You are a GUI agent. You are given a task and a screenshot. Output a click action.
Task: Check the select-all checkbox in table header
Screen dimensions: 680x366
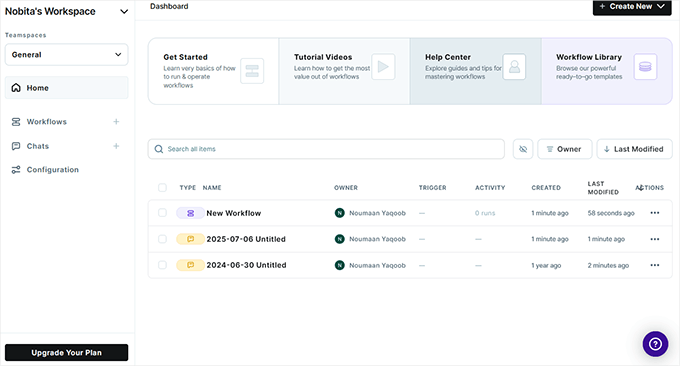[x=162, y=187]
